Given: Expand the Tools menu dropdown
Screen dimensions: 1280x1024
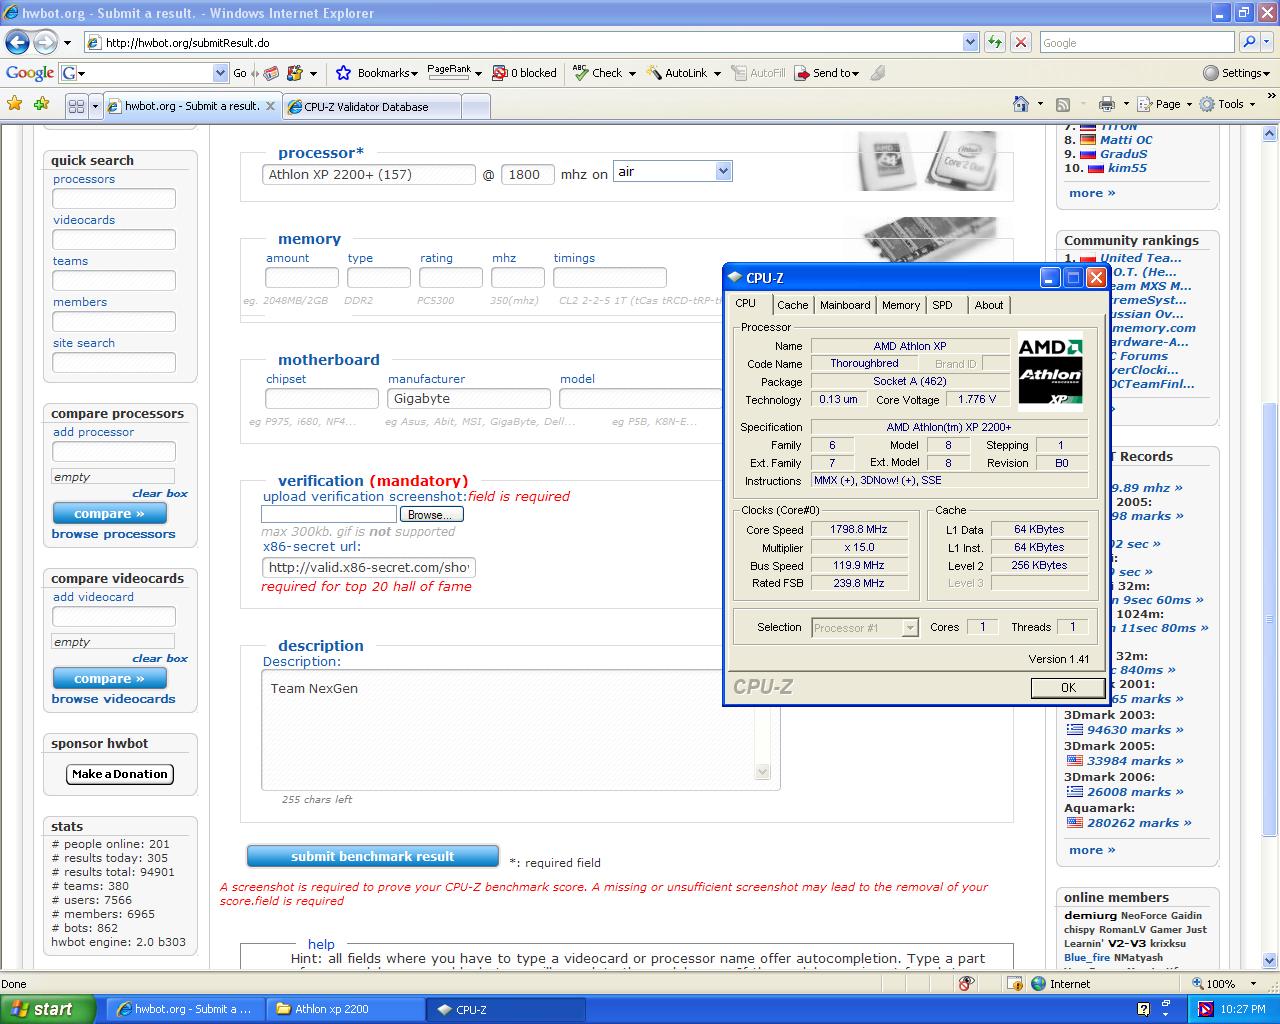Looking at the screenshot, I should click(x=1251, y=104).
